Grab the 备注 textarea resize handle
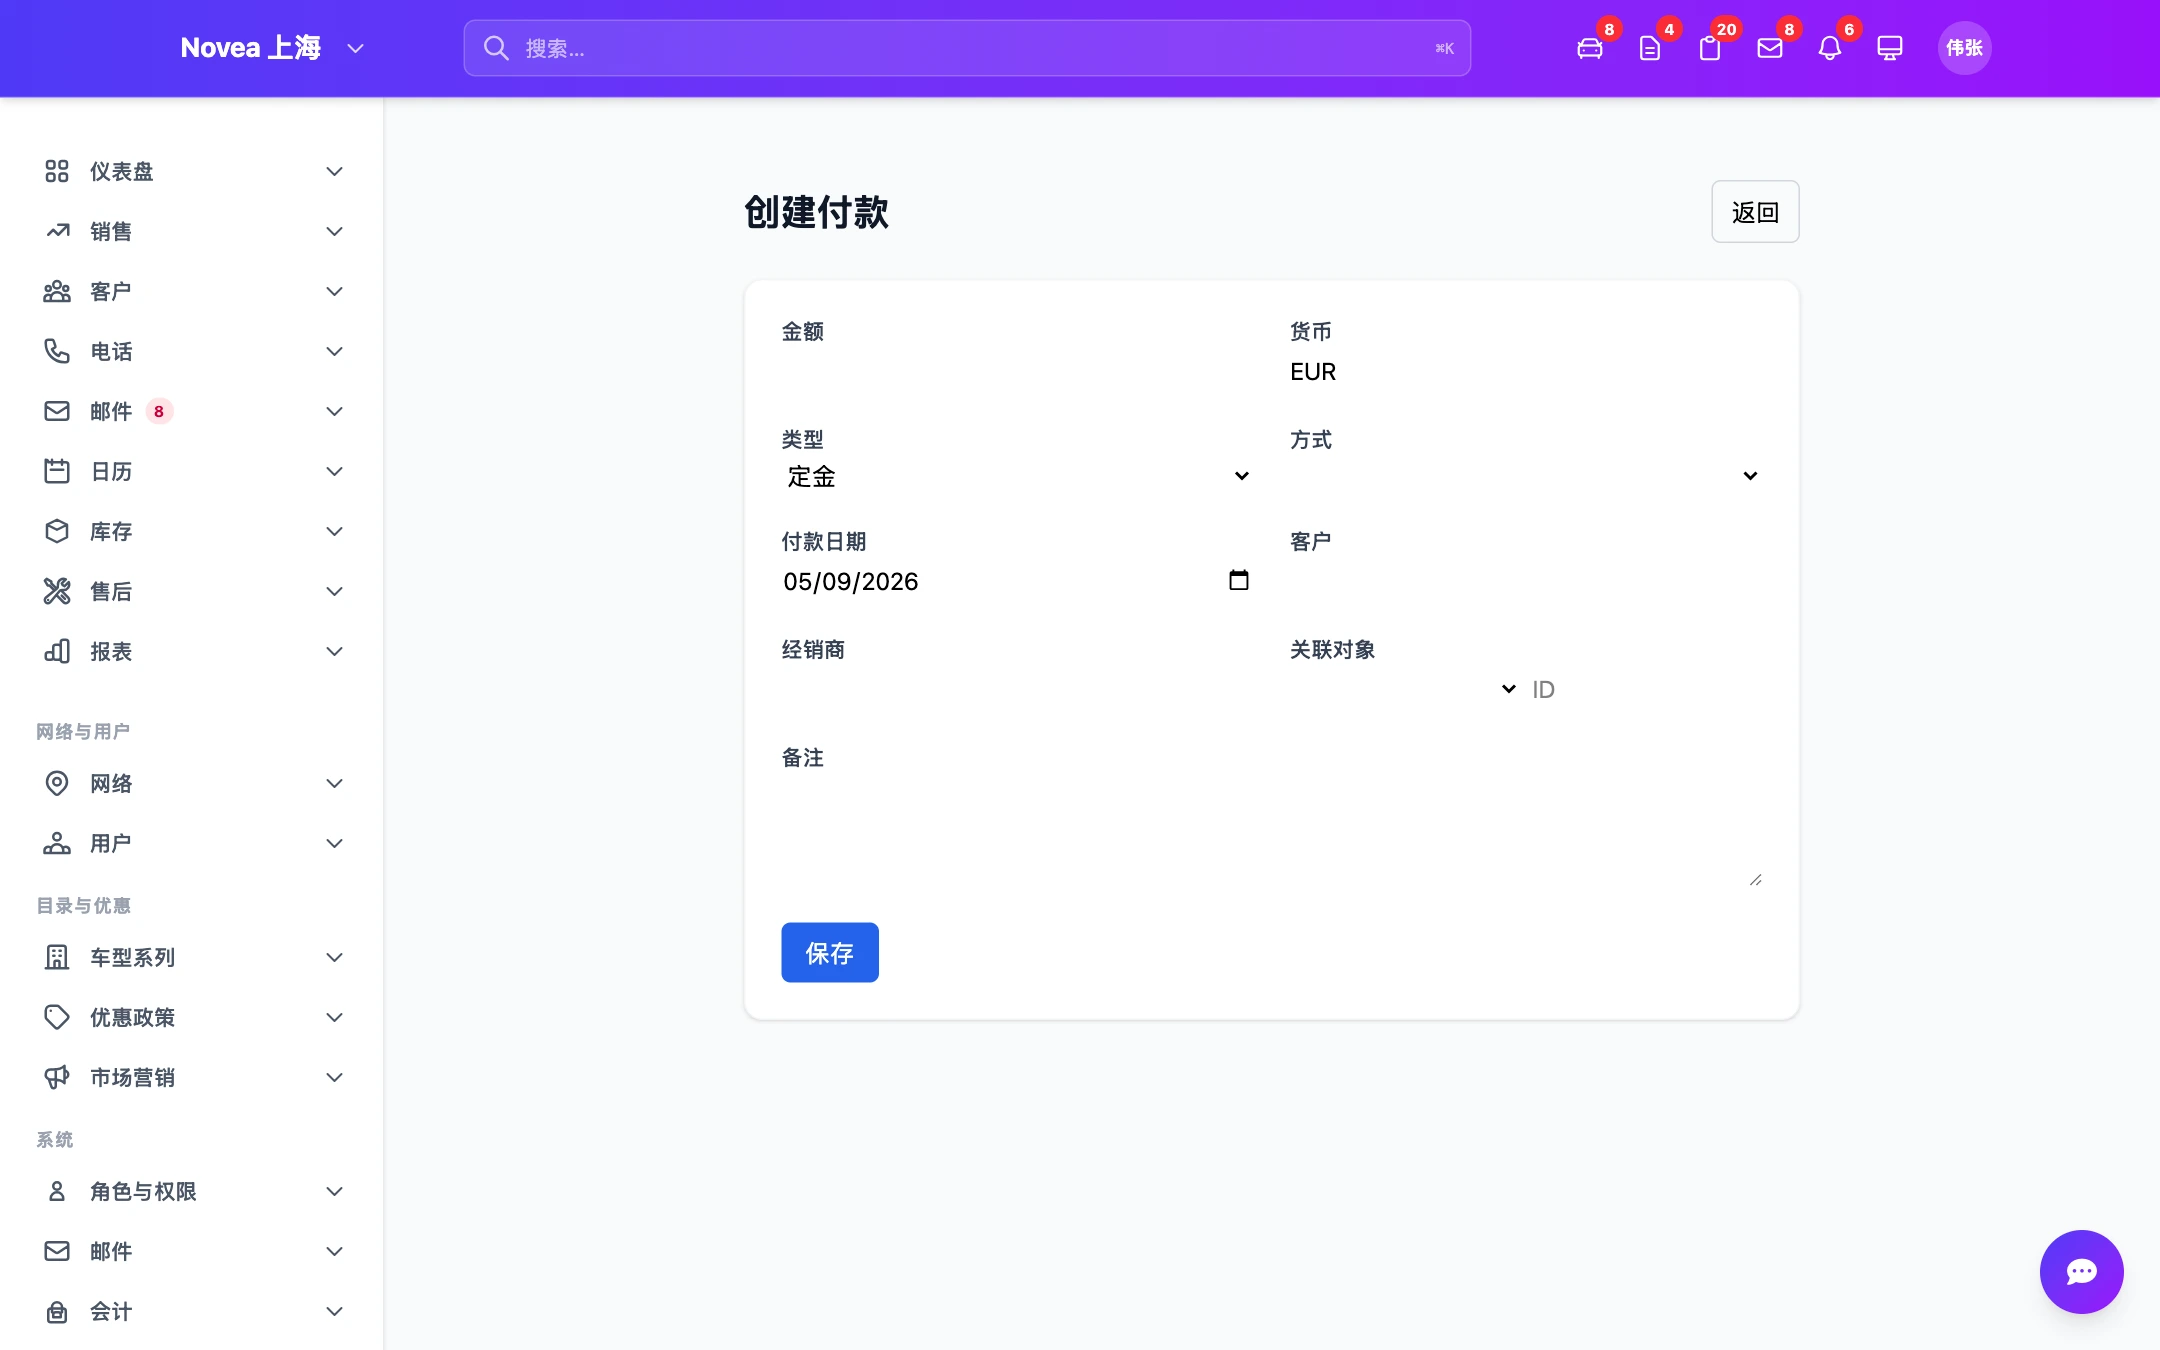Screen dimensions: 2160x1350 click(1755, 879)
